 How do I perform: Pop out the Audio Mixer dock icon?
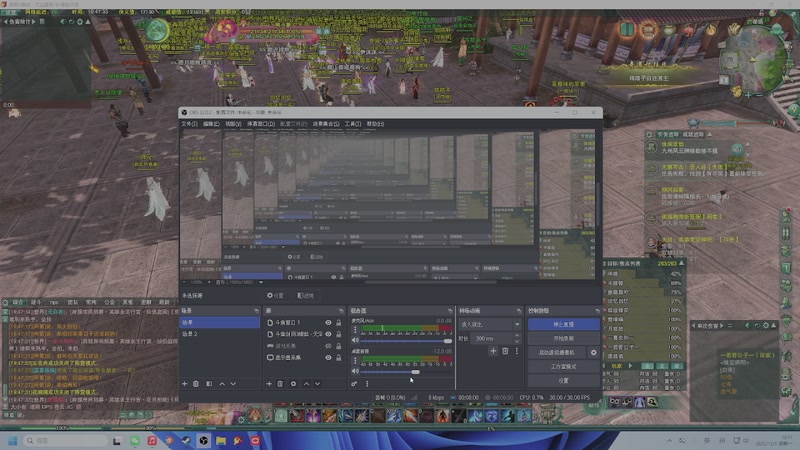point(450,311)
